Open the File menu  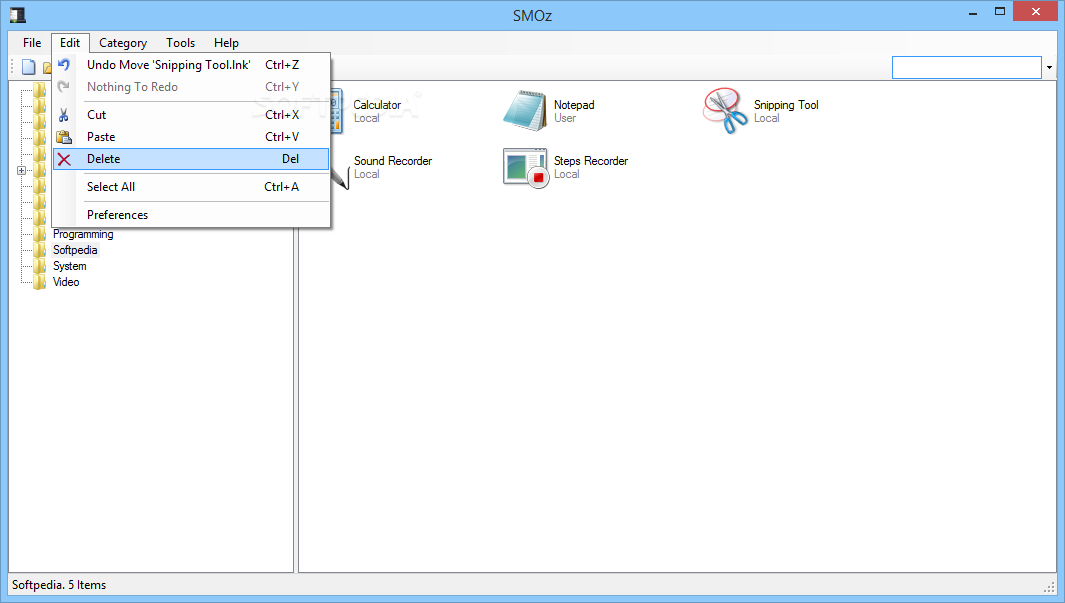pos(32,43)
